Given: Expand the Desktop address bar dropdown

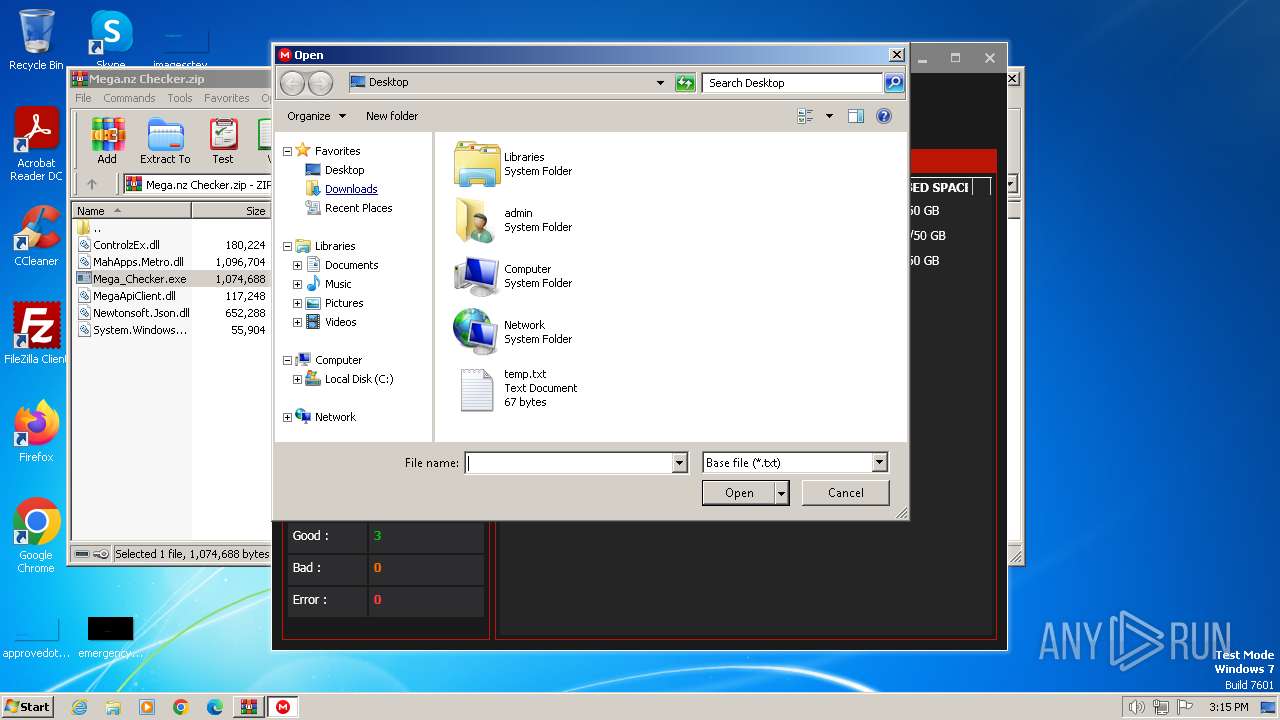Looking at the screenshot, I should click(660, 83).
